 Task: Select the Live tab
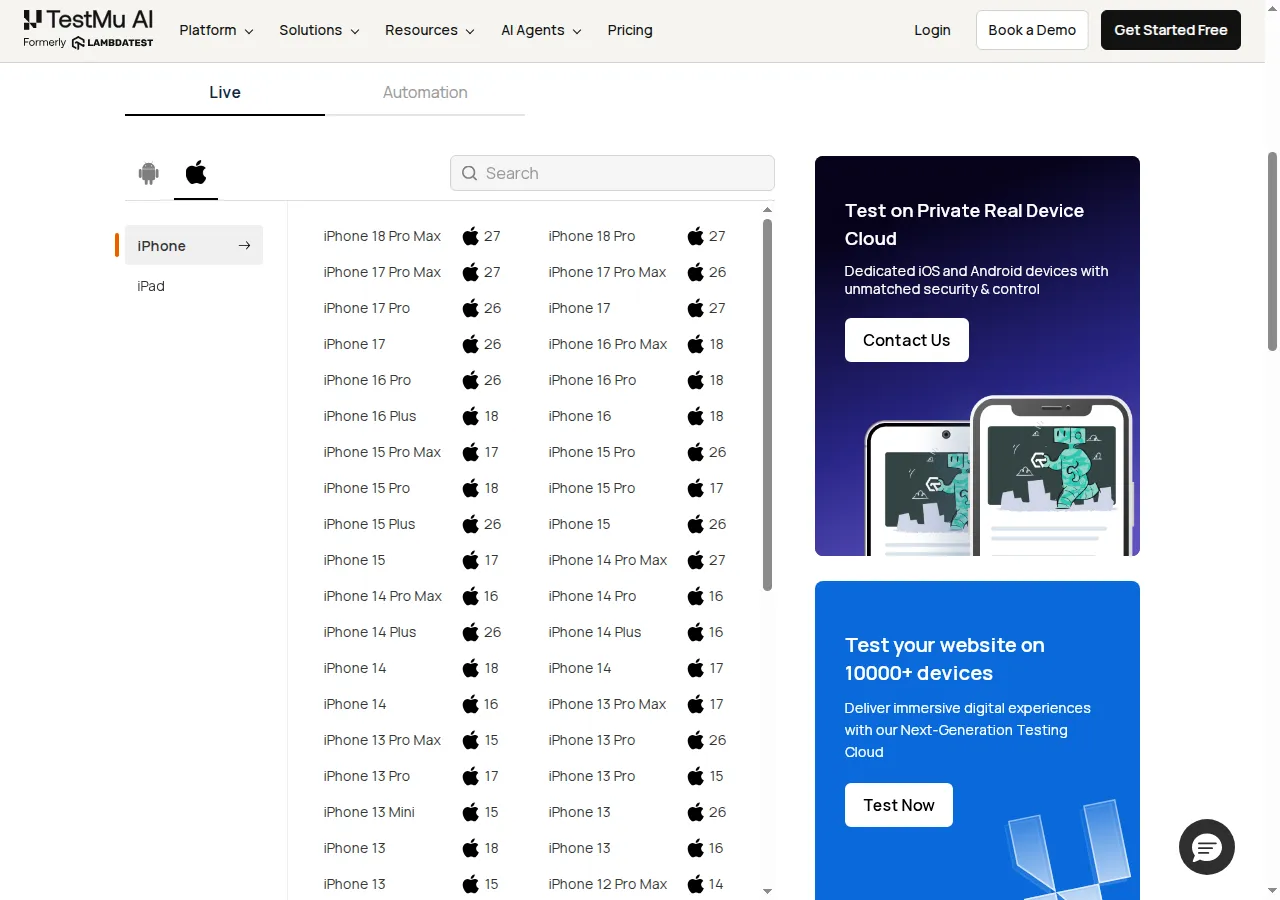click(x=225, y=92)
